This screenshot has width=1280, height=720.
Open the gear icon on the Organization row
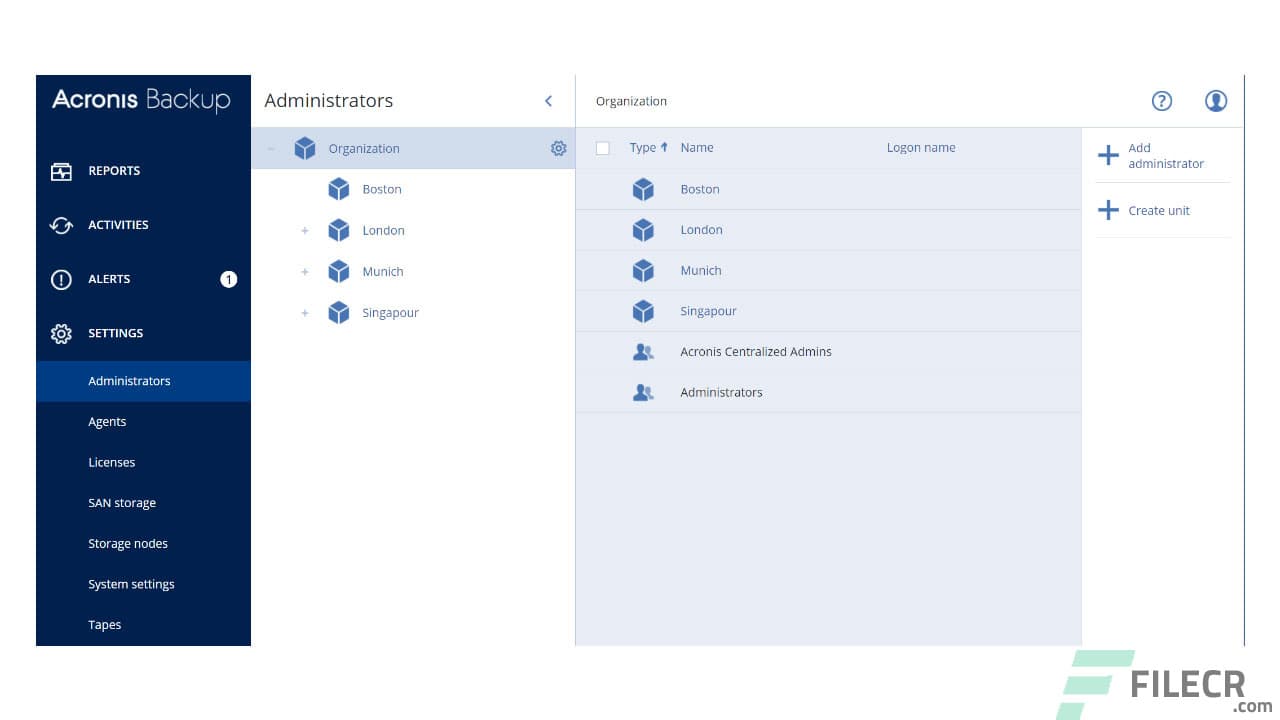pos(559,147)
